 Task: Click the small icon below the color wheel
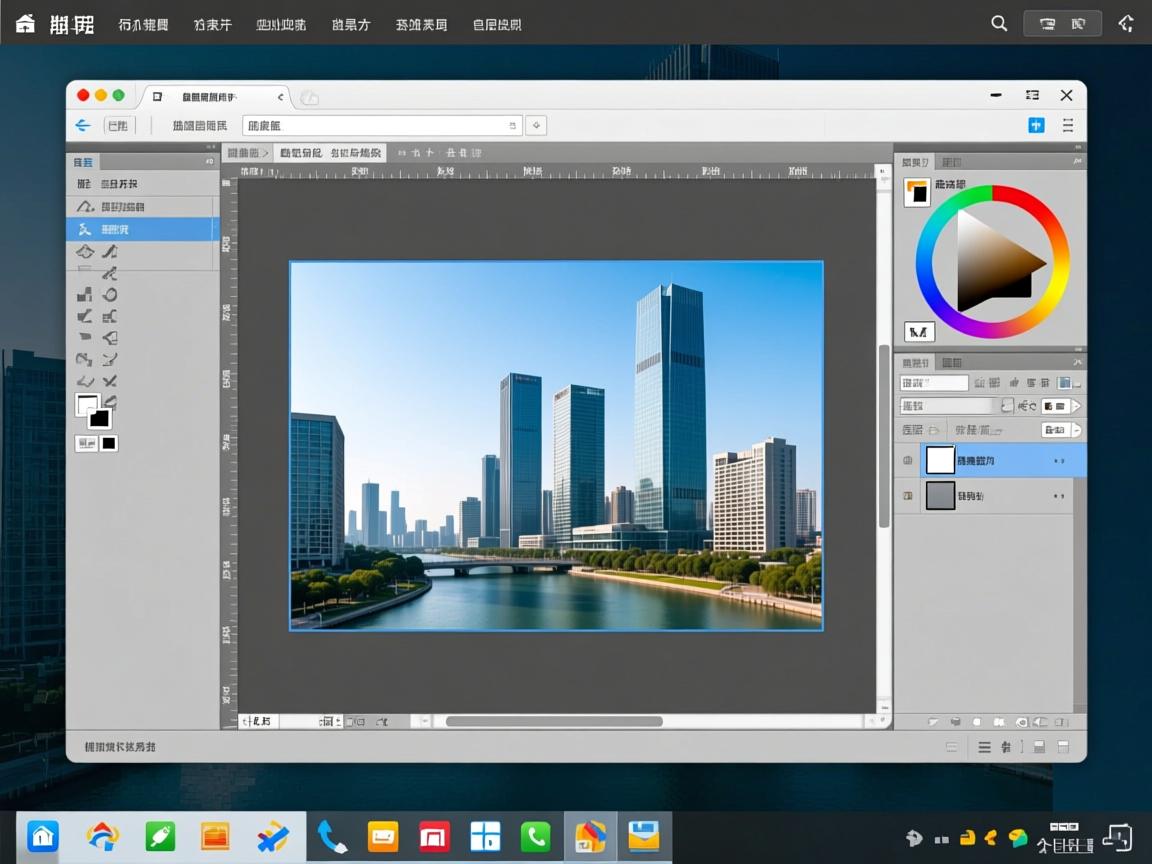(x=918, y=331)
